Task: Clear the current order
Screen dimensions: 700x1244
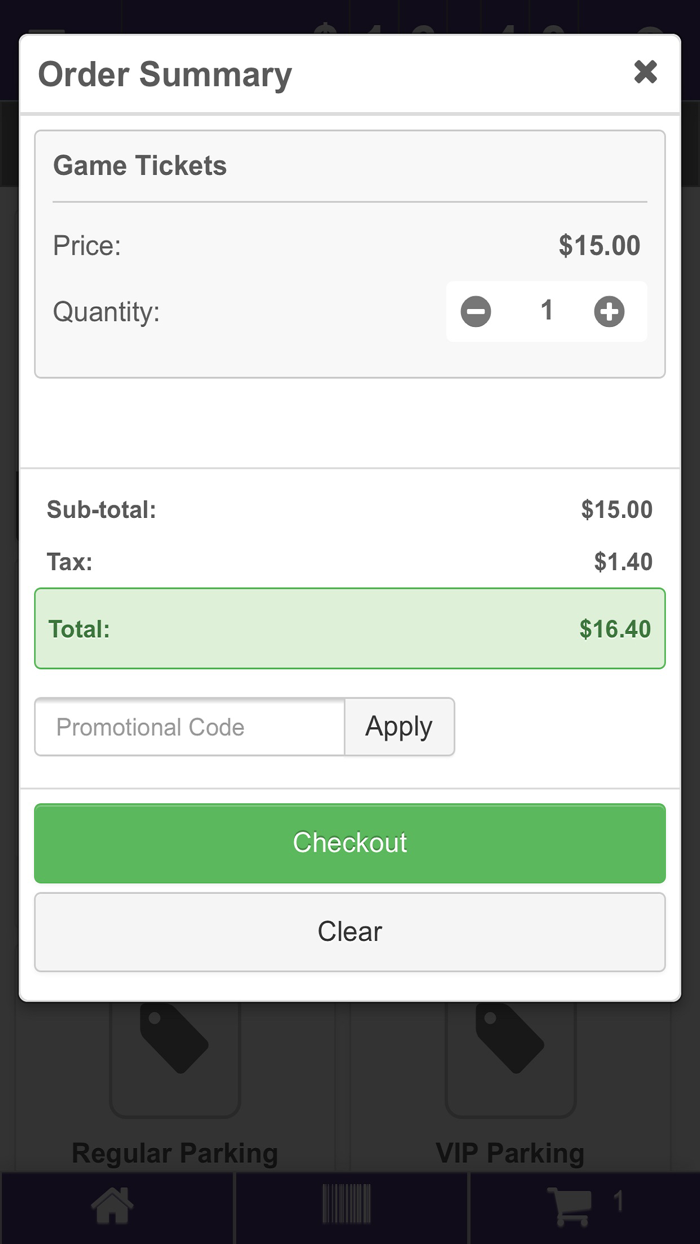Action: [x=350, y=931]
